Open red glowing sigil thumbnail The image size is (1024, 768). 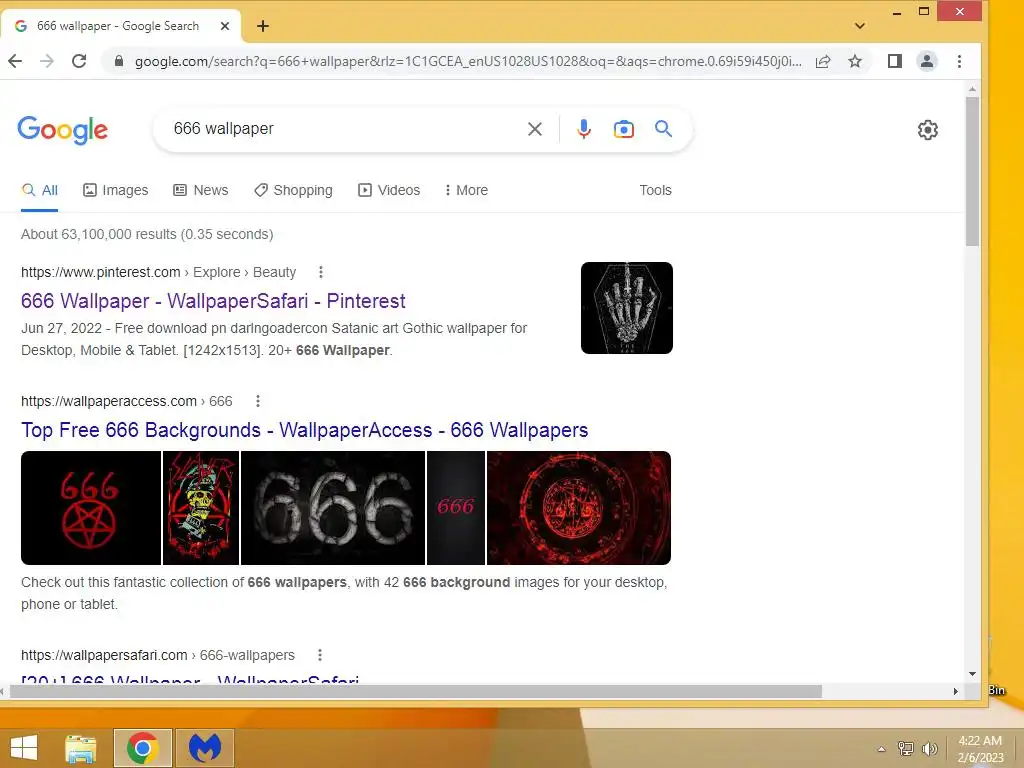coord(579,508)
